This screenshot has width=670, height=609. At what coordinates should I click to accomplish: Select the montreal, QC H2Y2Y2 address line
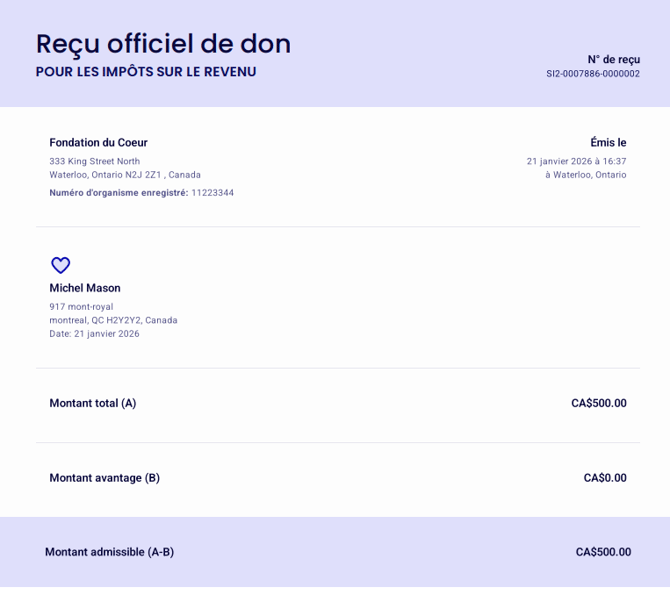(113, 320)
